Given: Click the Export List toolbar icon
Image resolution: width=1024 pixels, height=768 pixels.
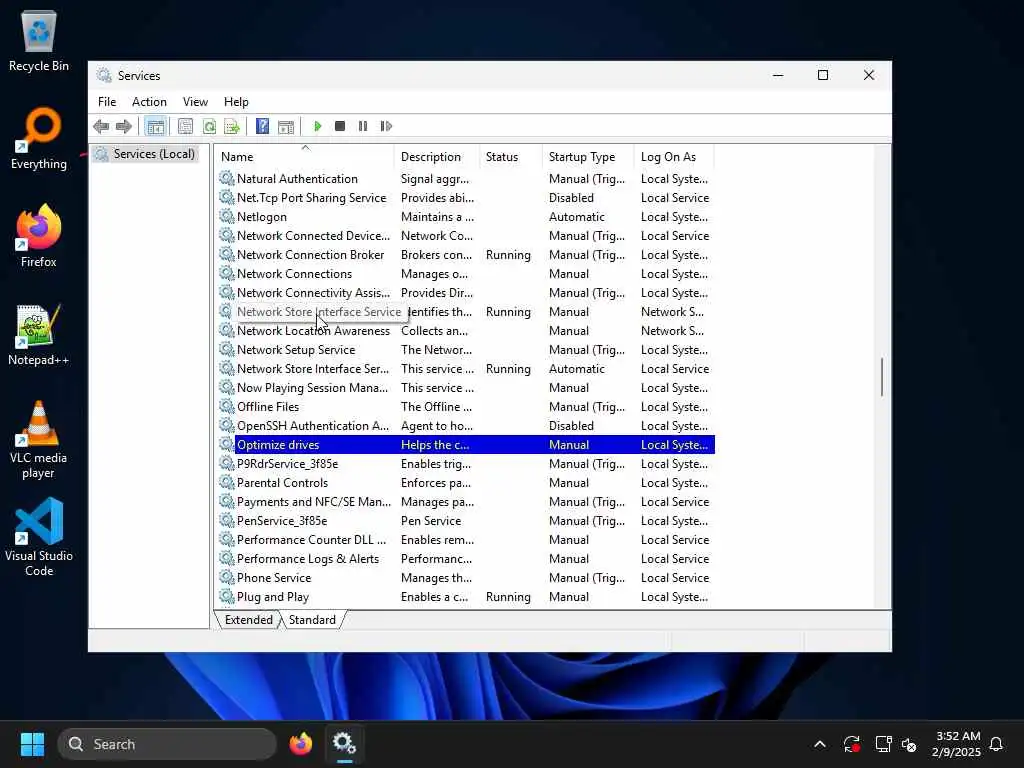Looking at the screenshot, I should [232, 126].
